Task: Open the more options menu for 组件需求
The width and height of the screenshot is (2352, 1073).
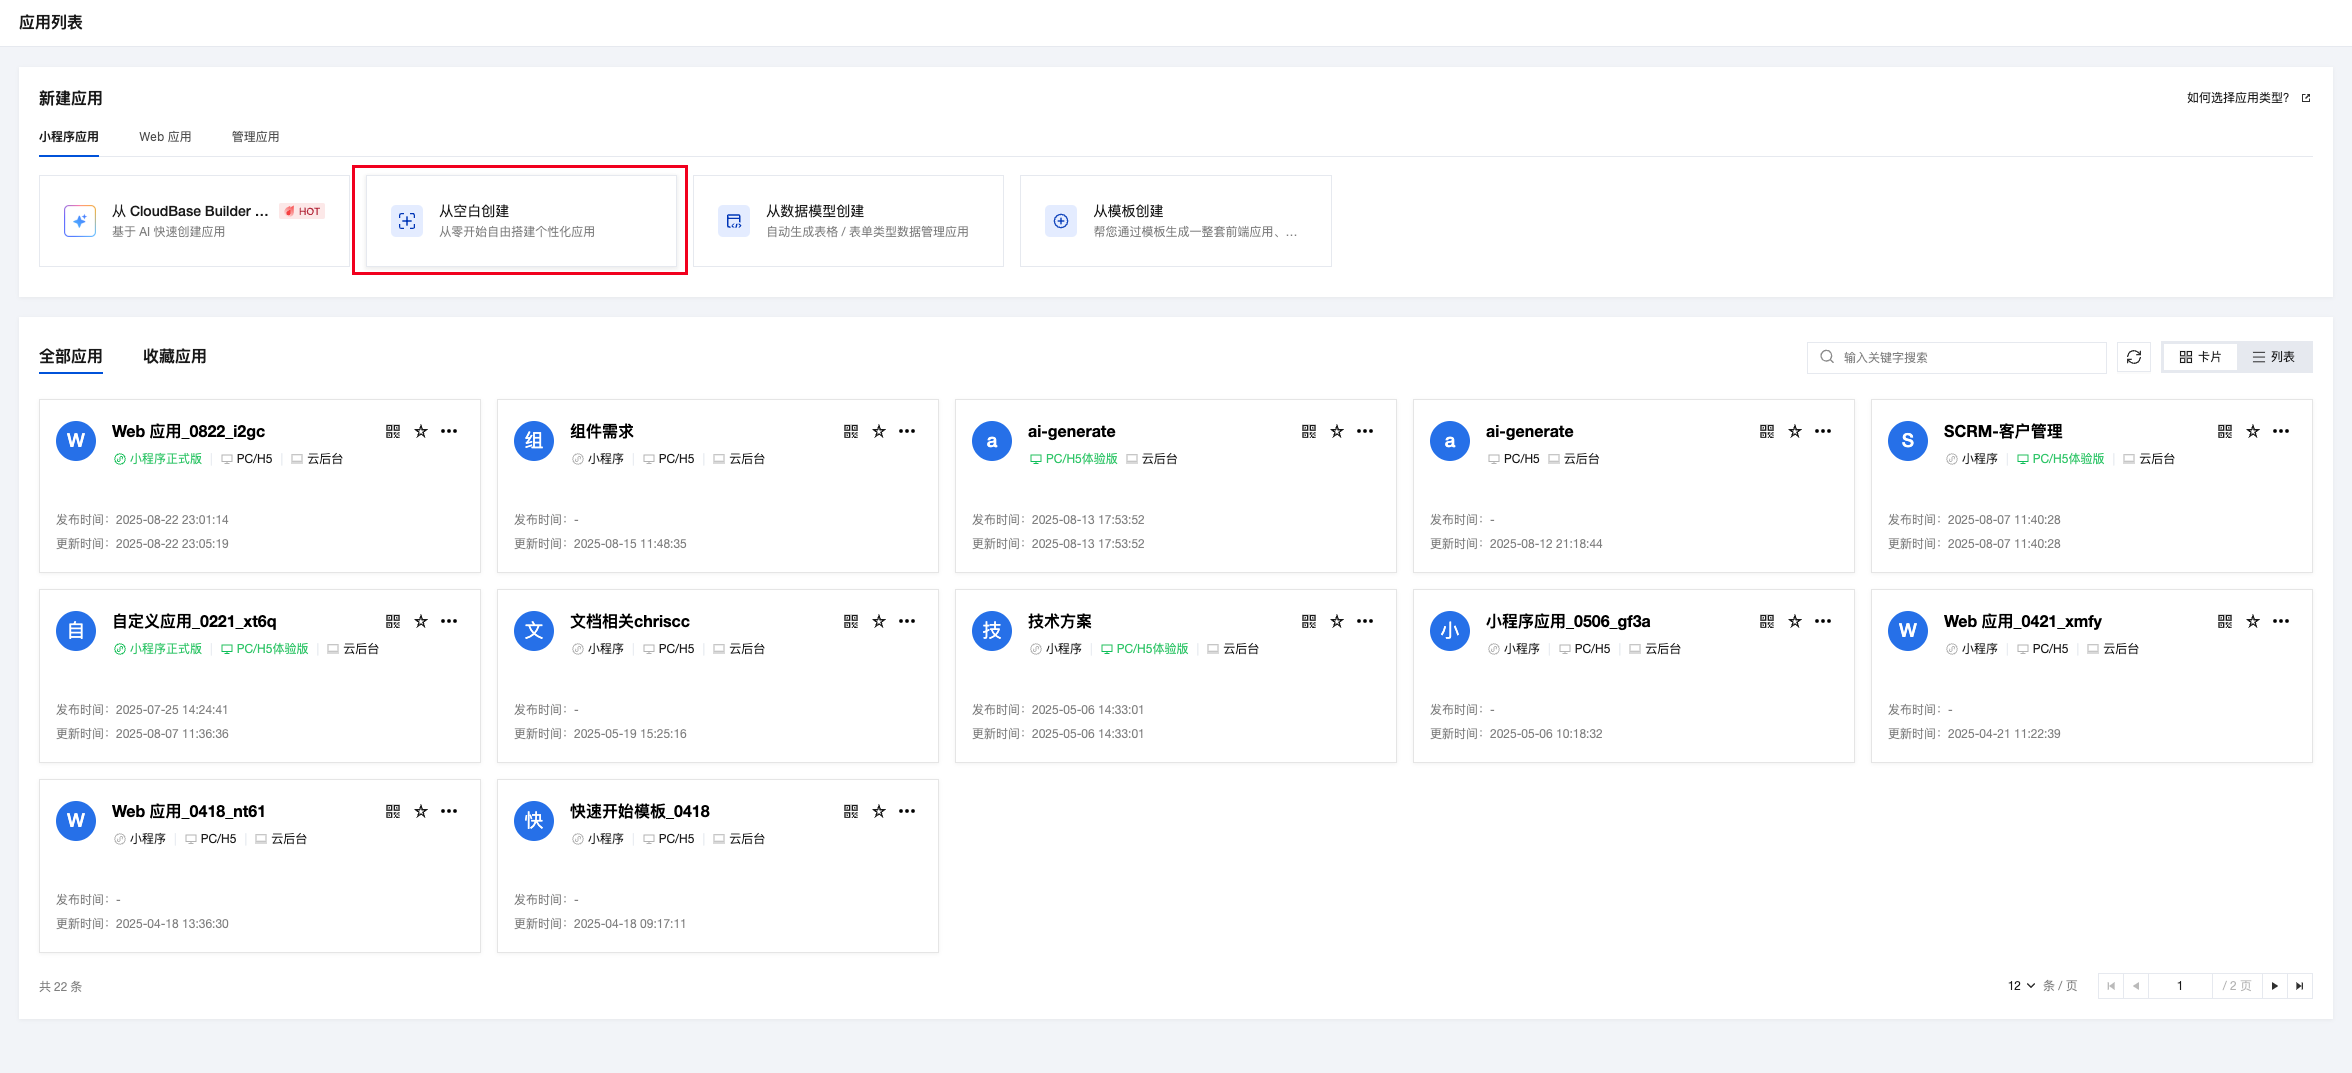Action: coord(907,431)
